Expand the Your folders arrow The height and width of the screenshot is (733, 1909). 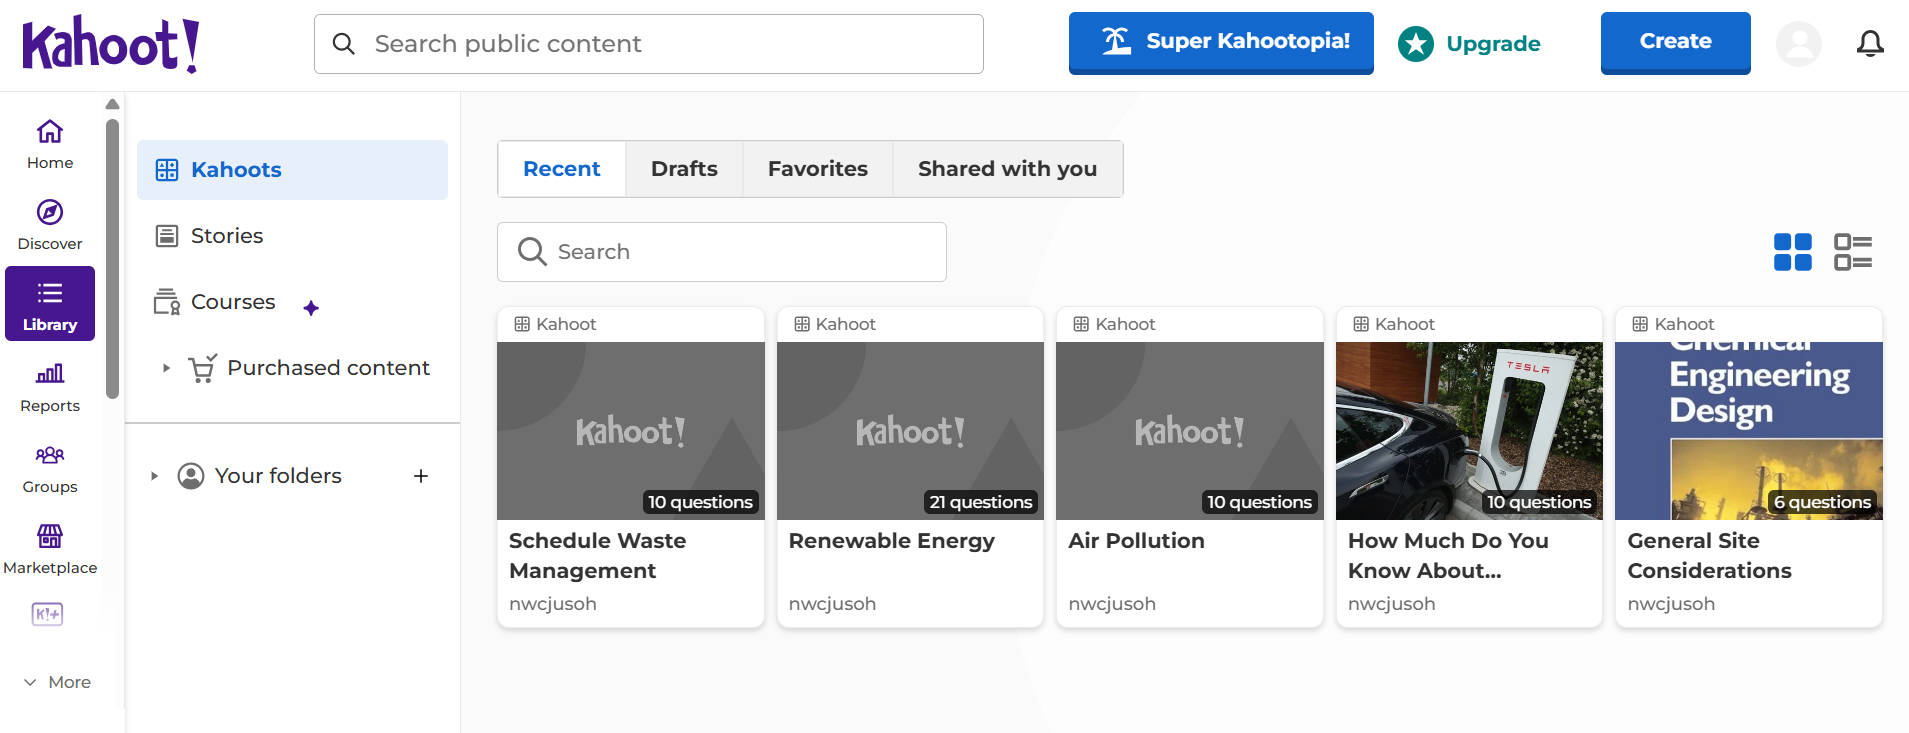pos(154,476)
